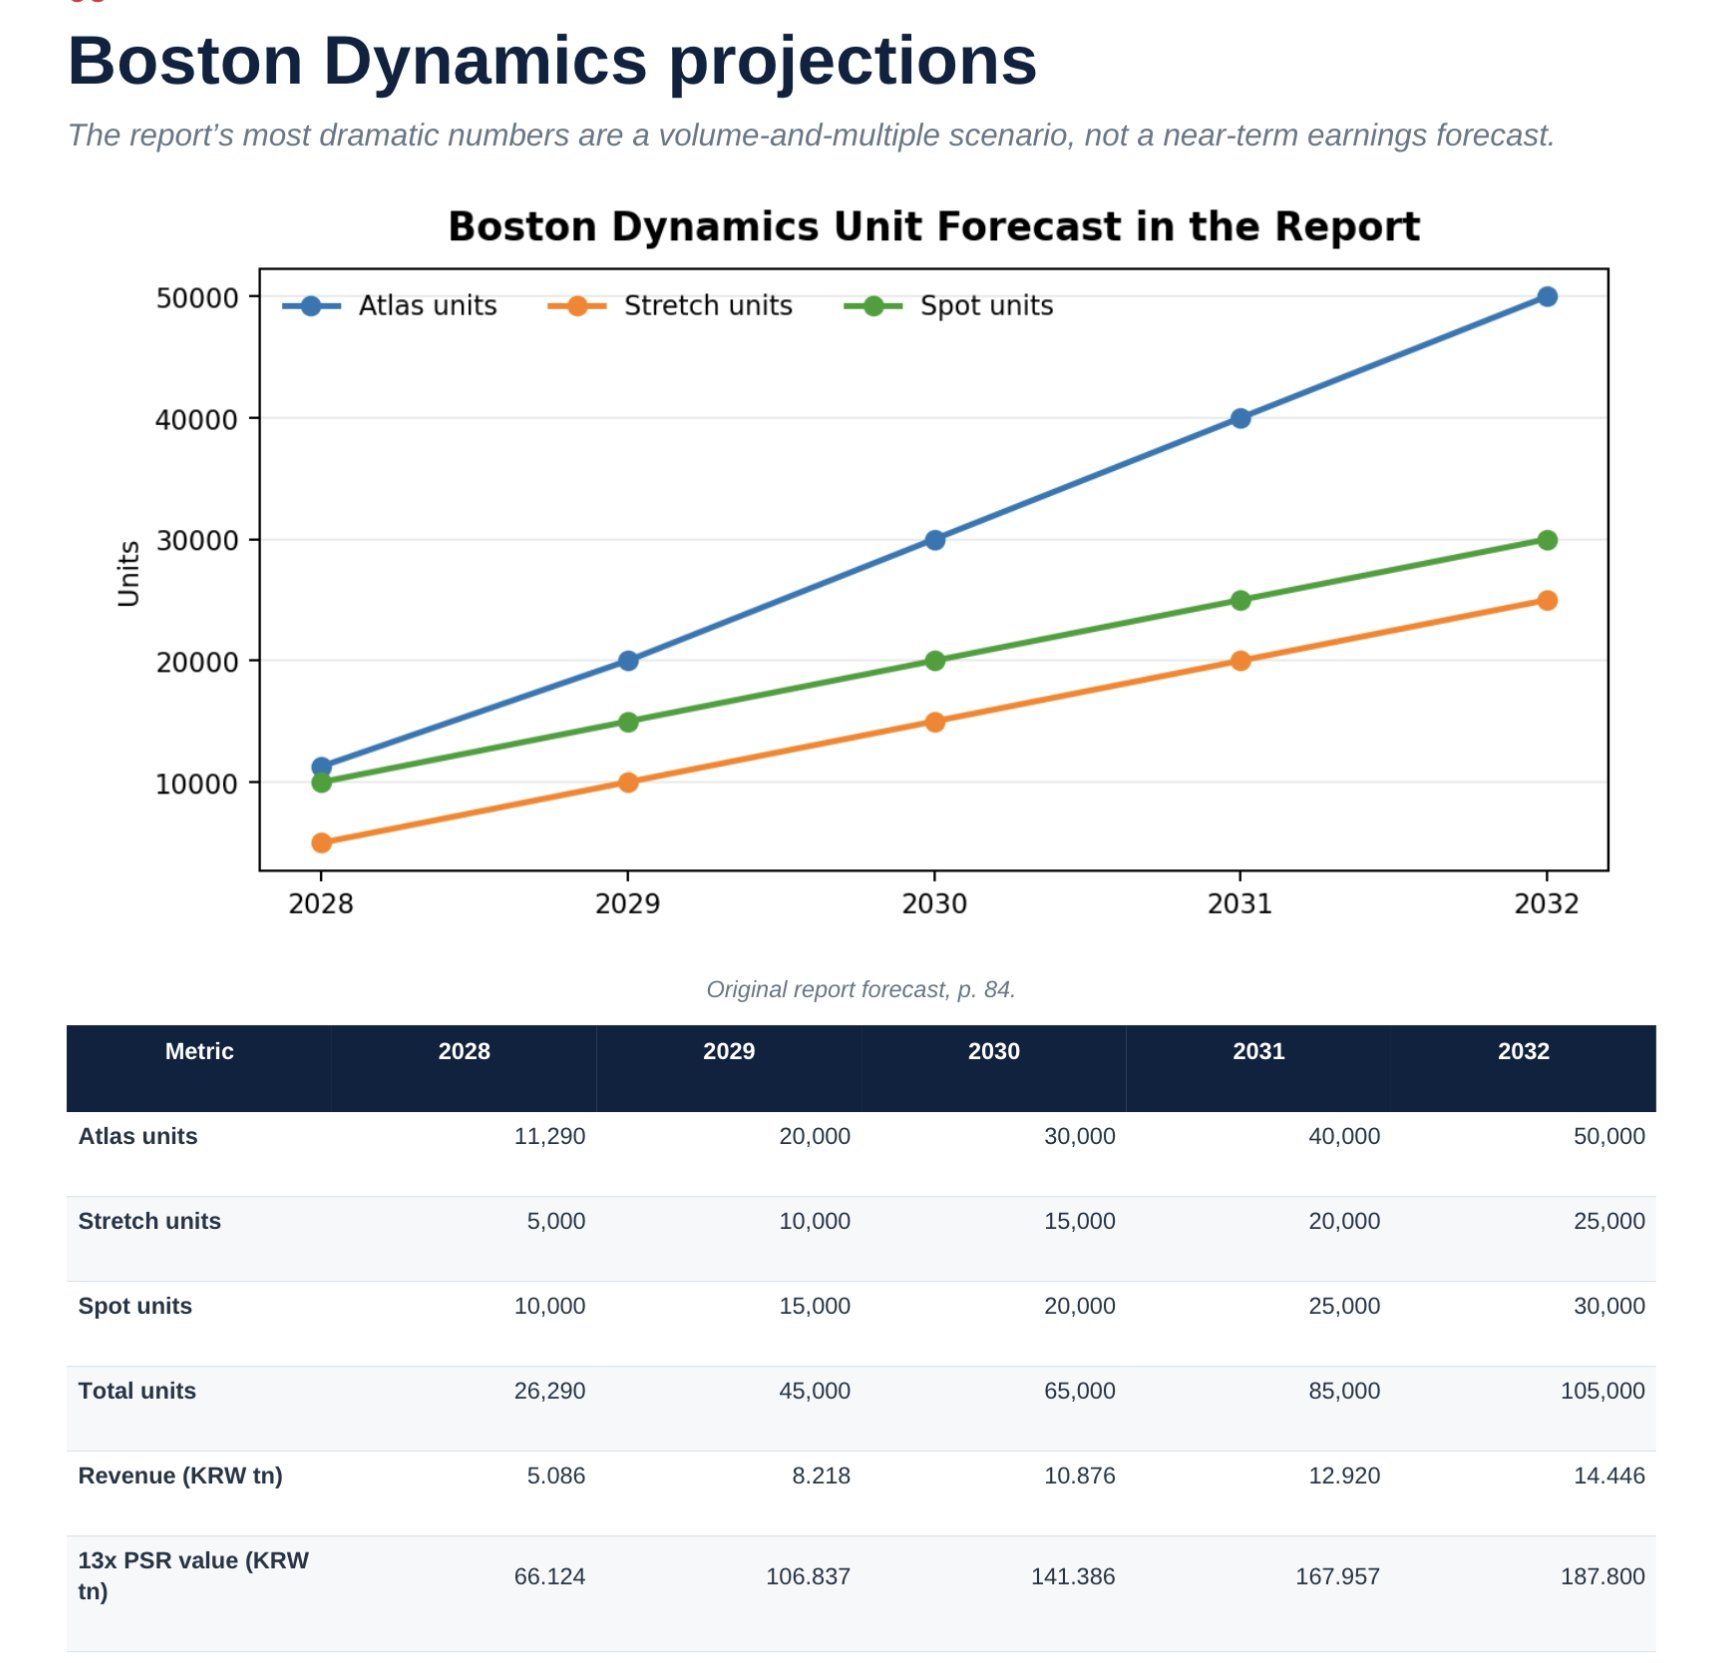The image size is (1709, 1663).
Task: Click the Spot units 2032 value 30,000
Action: [1609, 1307]
